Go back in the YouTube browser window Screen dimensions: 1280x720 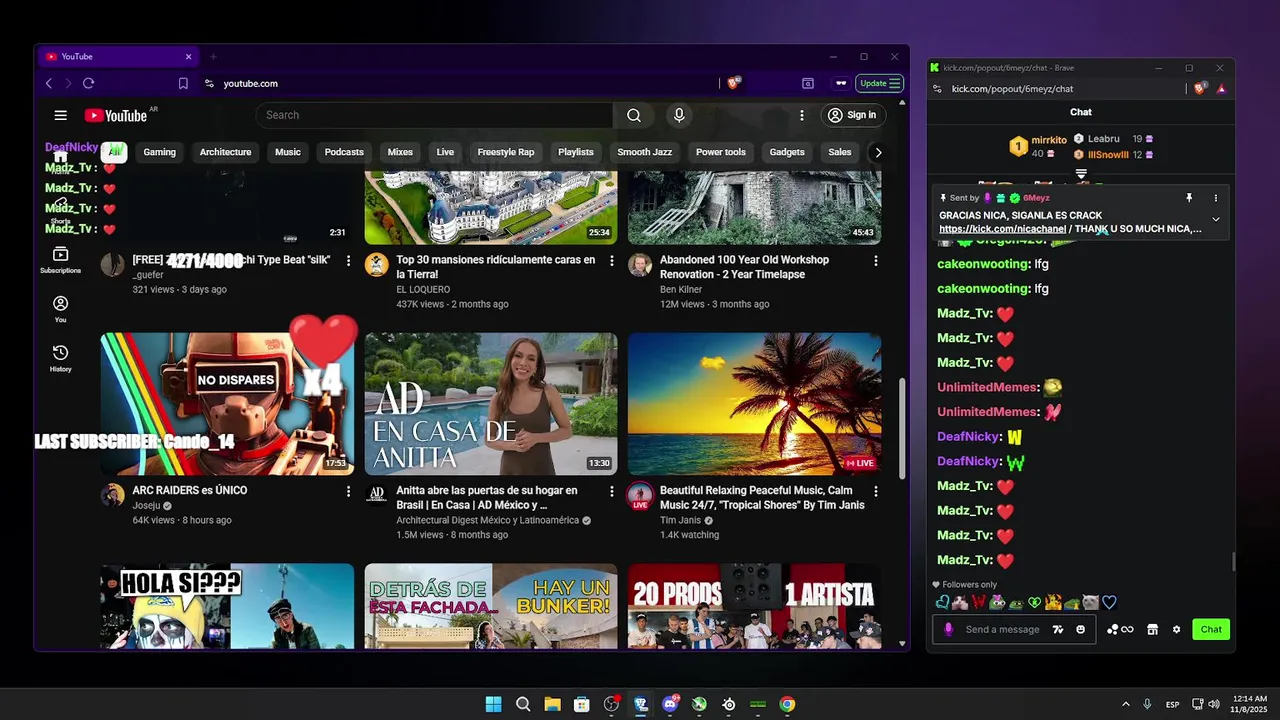coord(49,83)
